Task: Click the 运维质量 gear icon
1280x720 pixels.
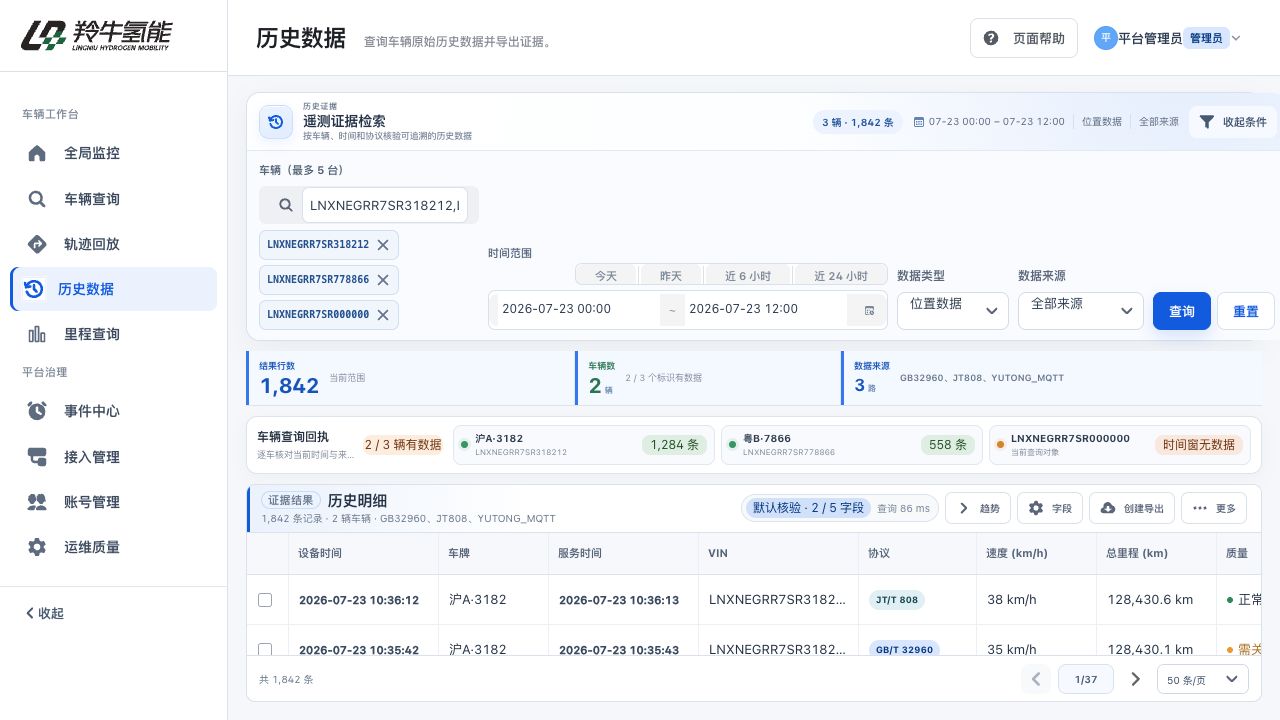Action: (x=37, y=547)
